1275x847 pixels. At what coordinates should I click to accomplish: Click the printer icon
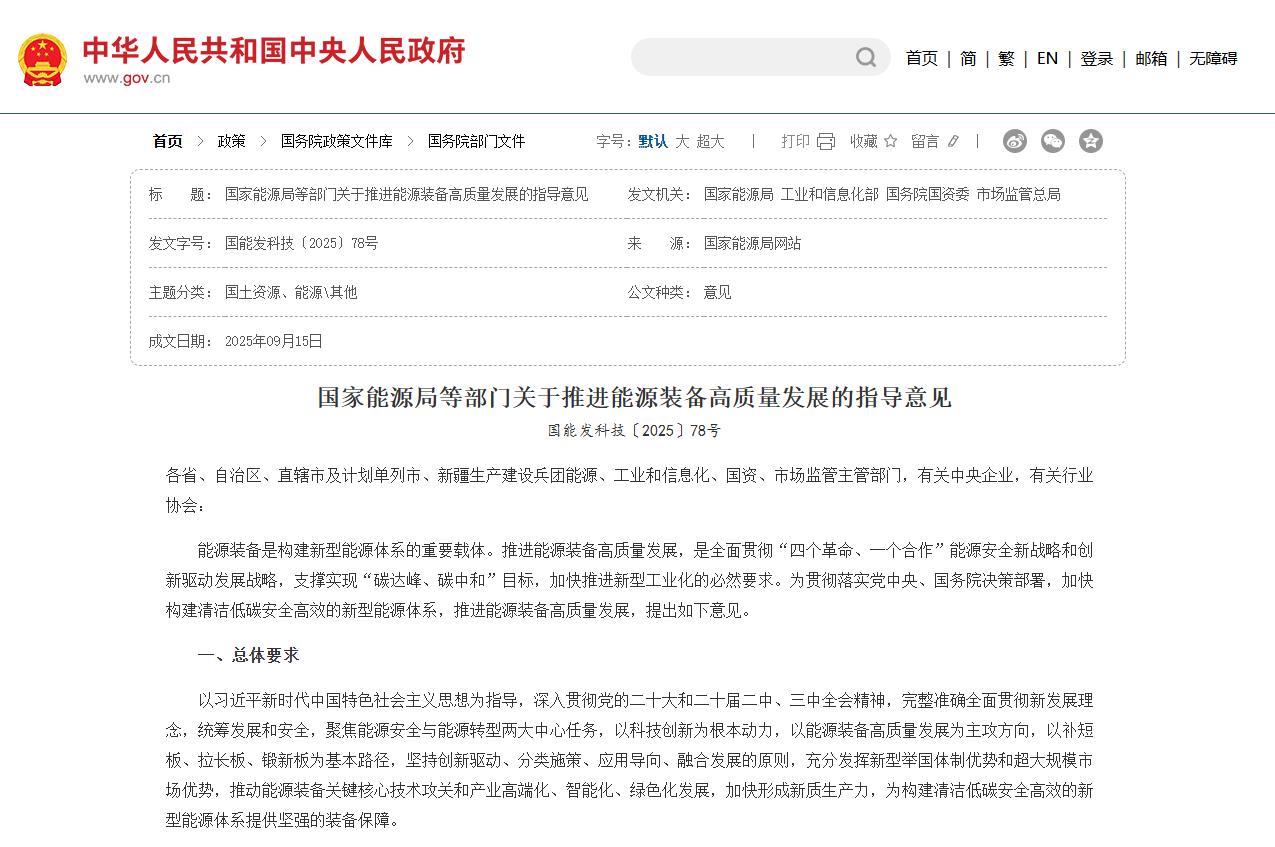[826, 141]
